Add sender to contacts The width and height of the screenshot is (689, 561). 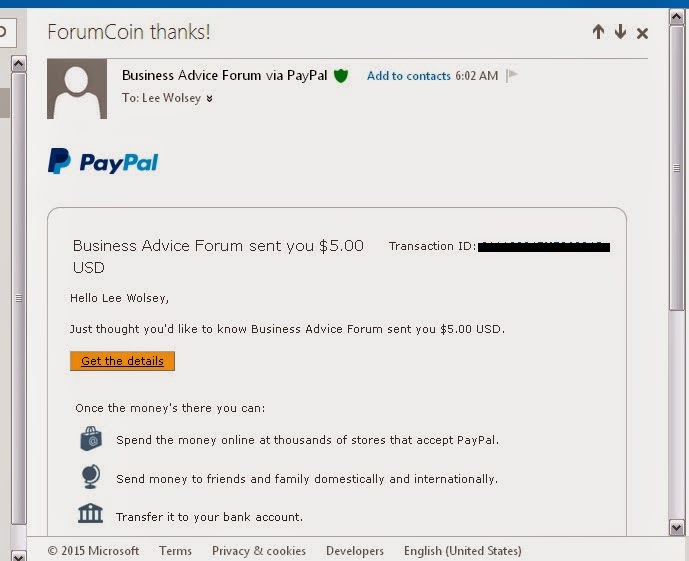pos(409,76)
